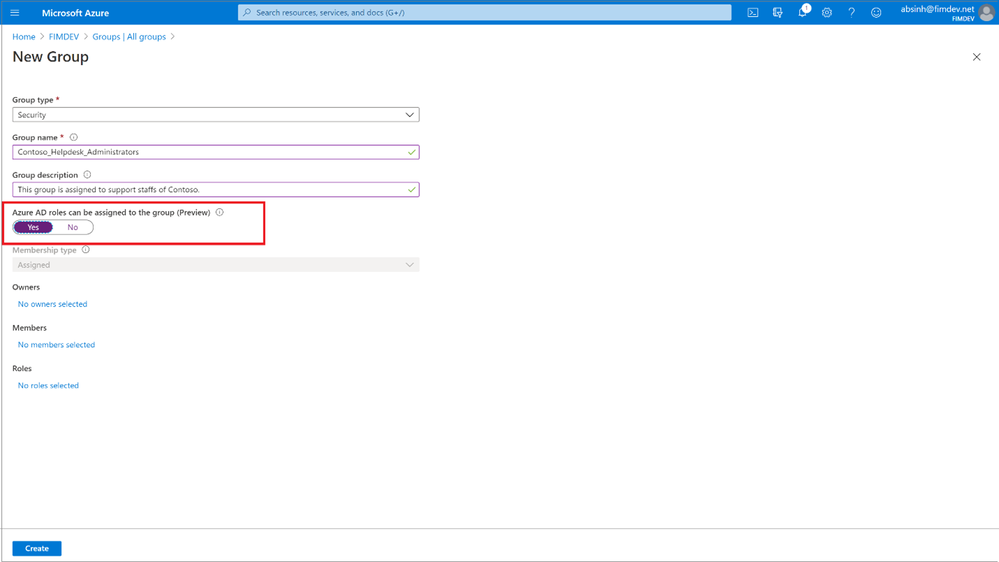Open the Group type Security dropdown
The image size is (999, 562).
[x=216, y=115]
